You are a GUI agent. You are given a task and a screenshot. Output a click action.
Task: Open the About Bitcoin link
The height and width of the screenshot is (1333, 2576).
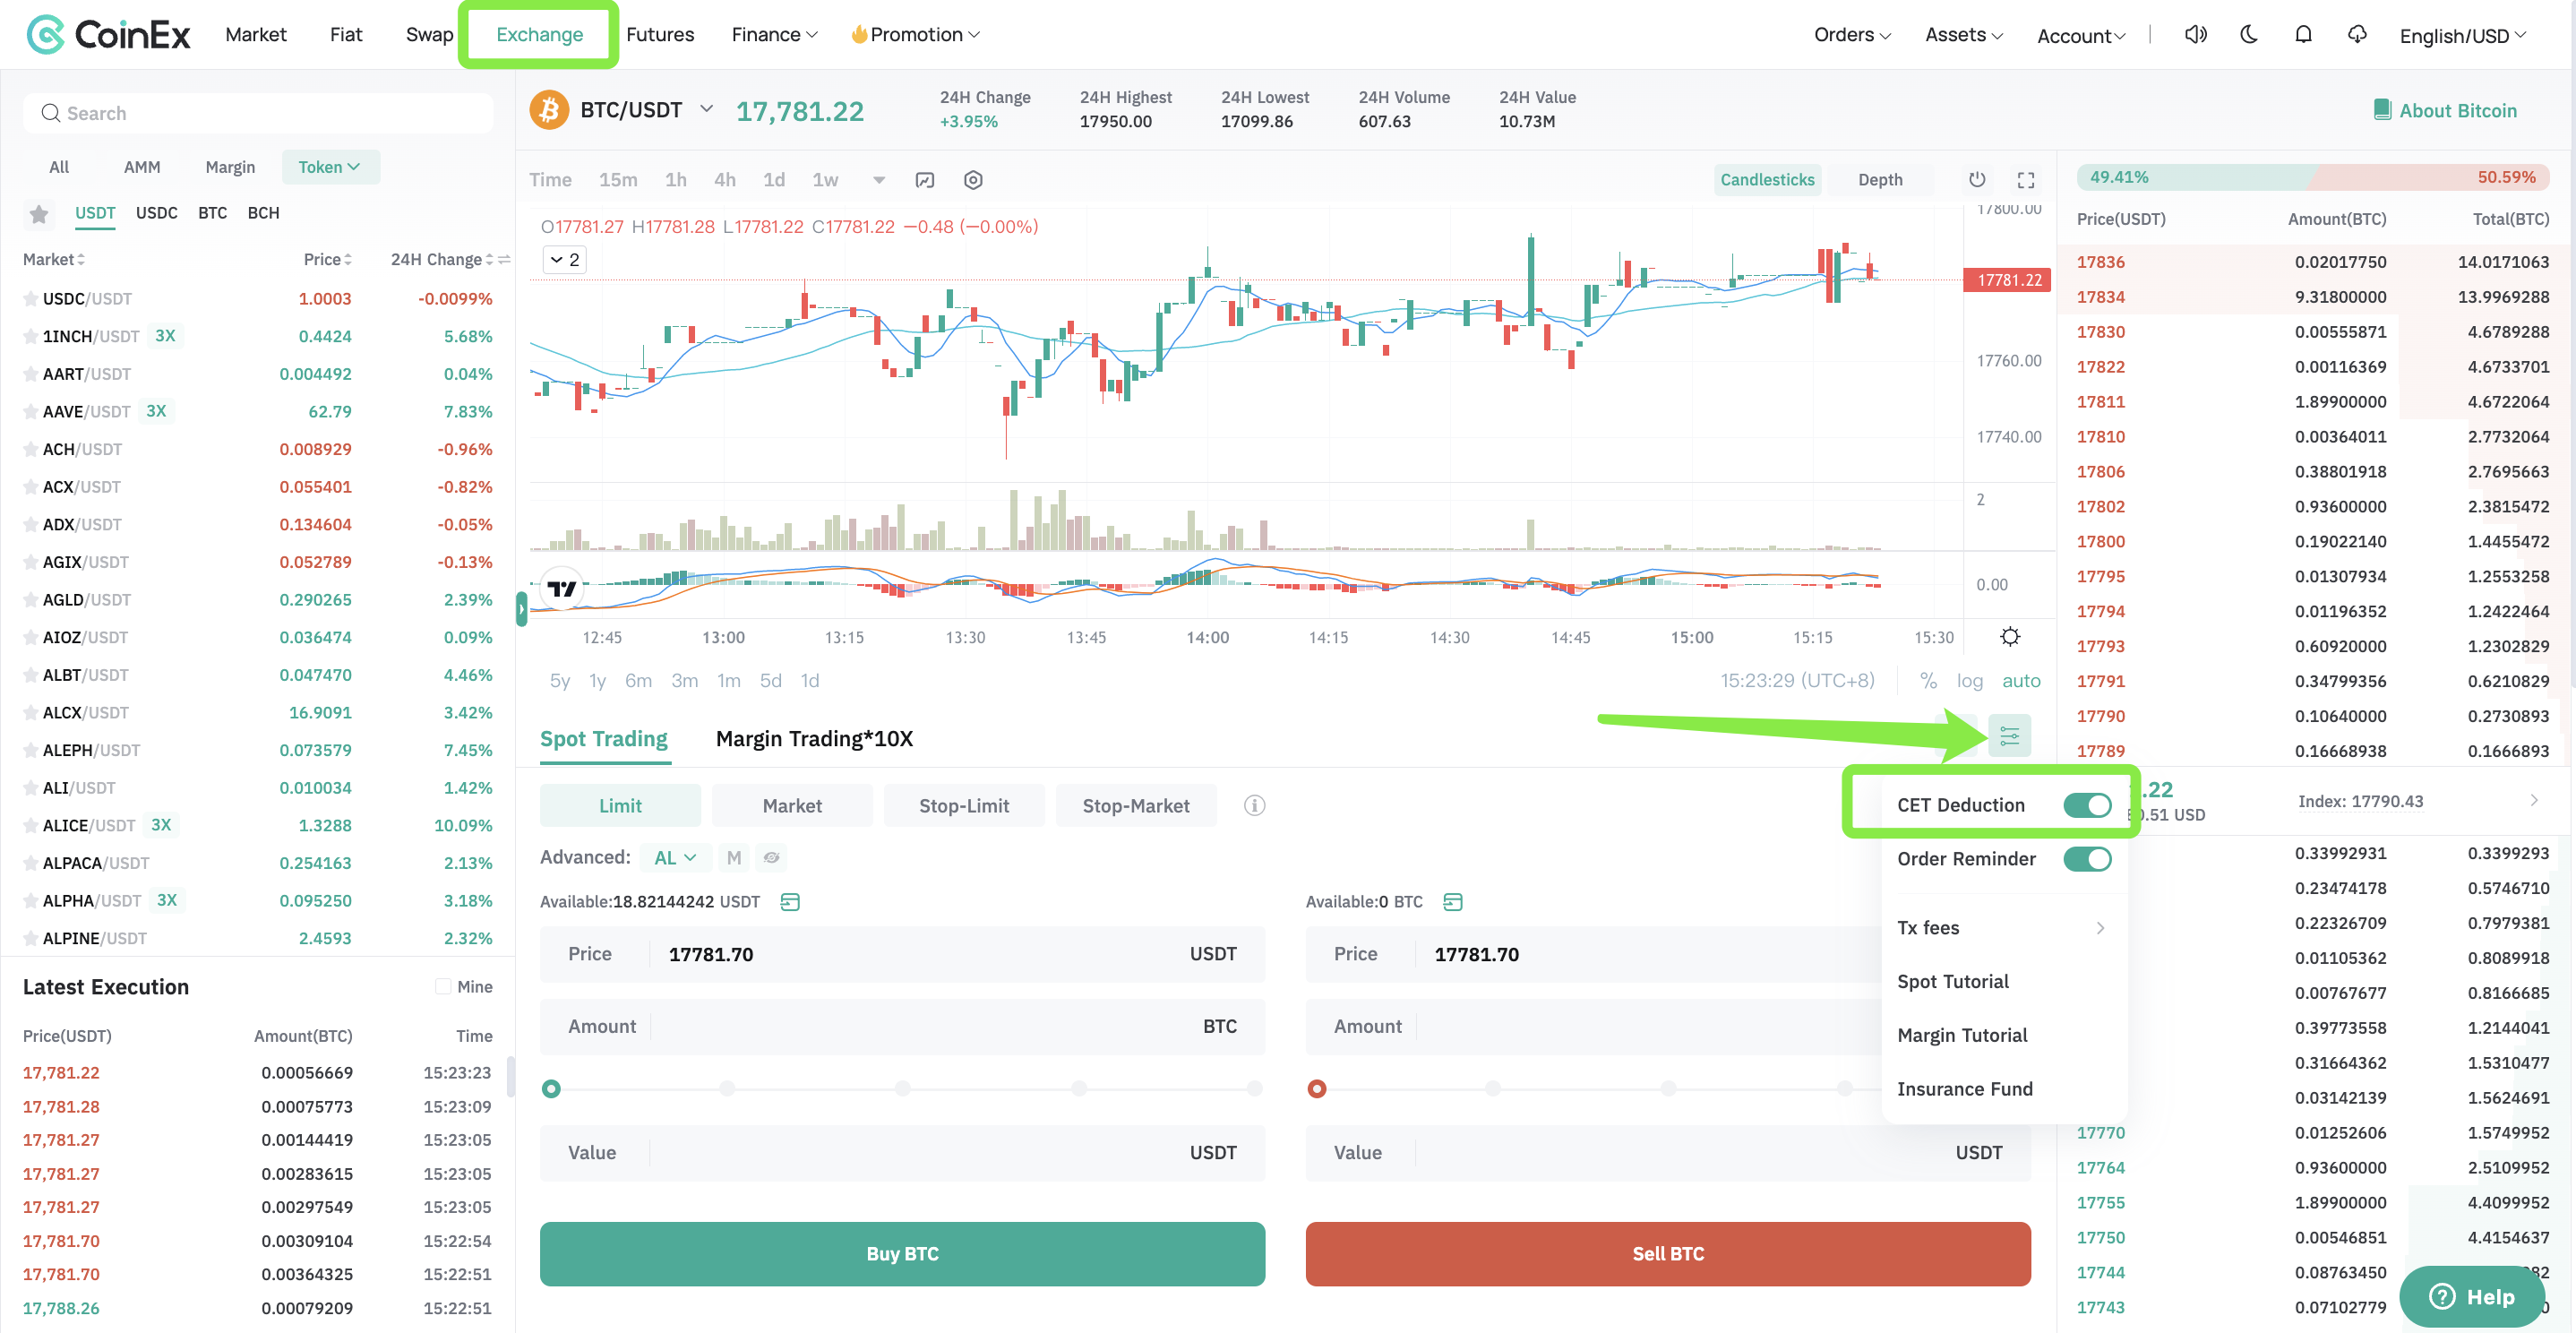click(x=2445, y=111)
